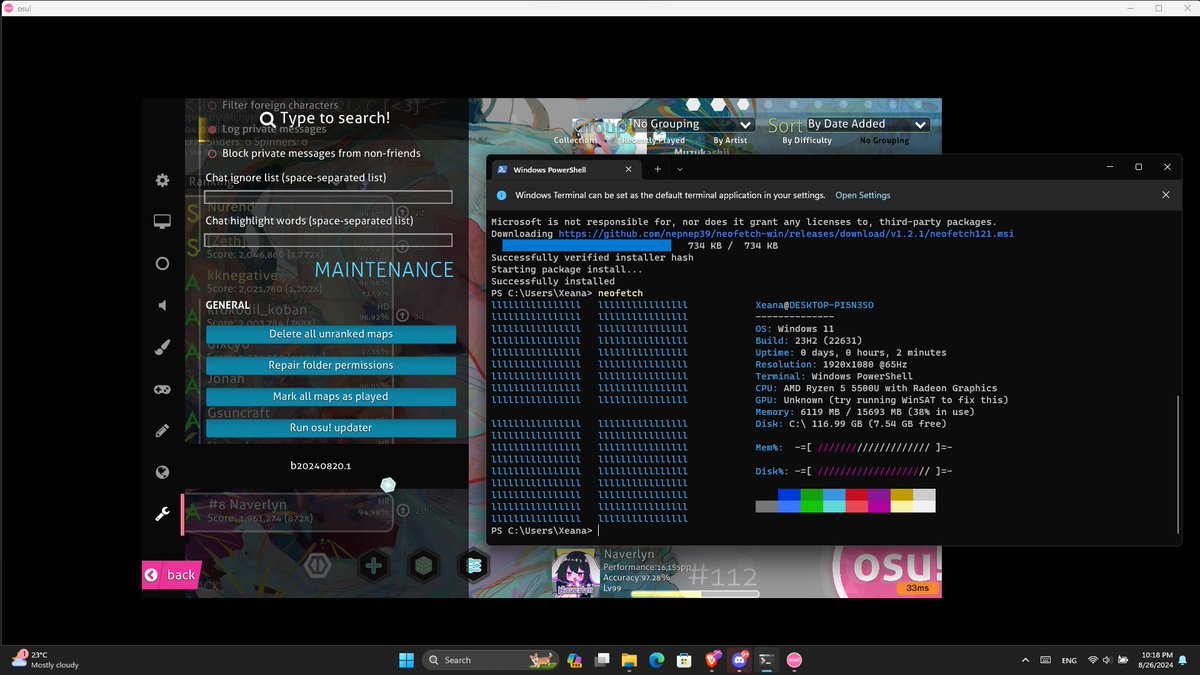Click the osu! beatmap options icon
Viewport: 1200px width, 675px height.
tap(473, 566)
